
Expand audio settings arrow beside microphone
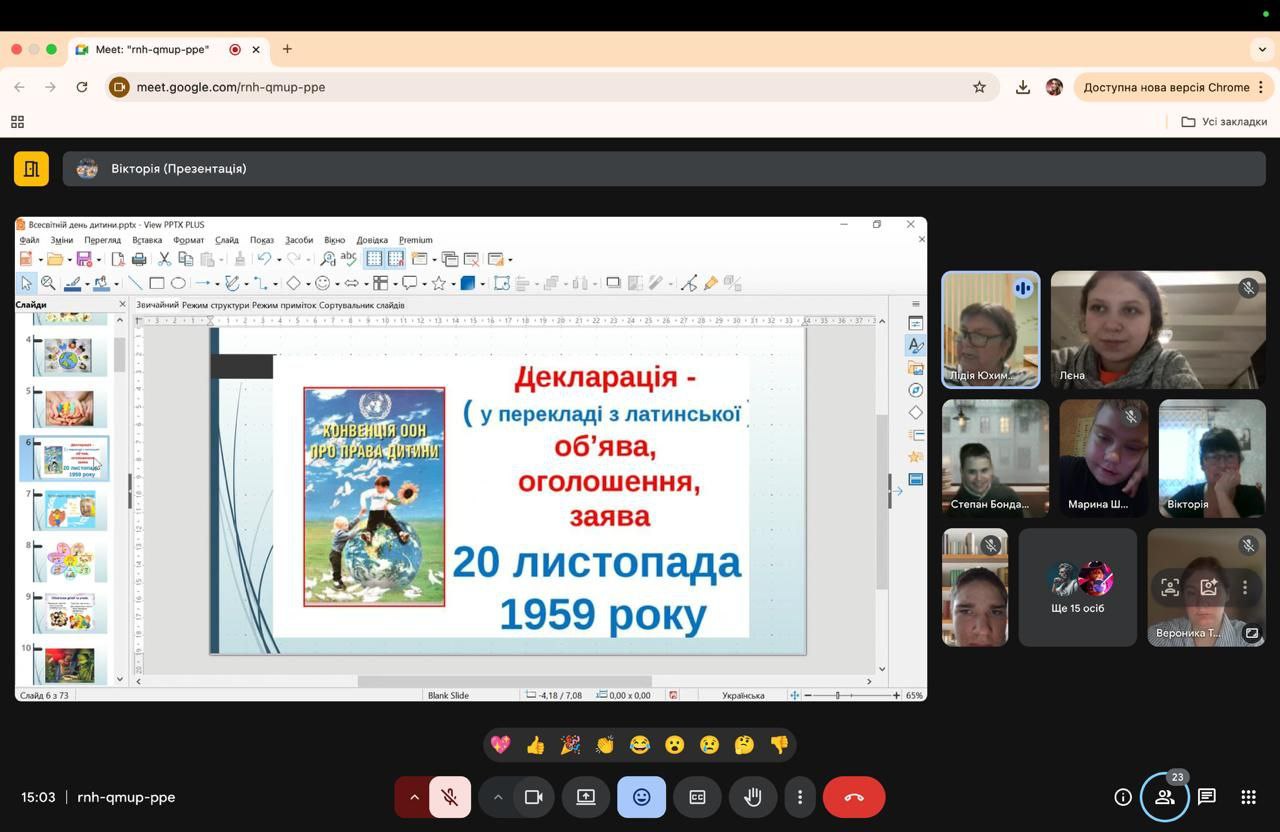413,797
